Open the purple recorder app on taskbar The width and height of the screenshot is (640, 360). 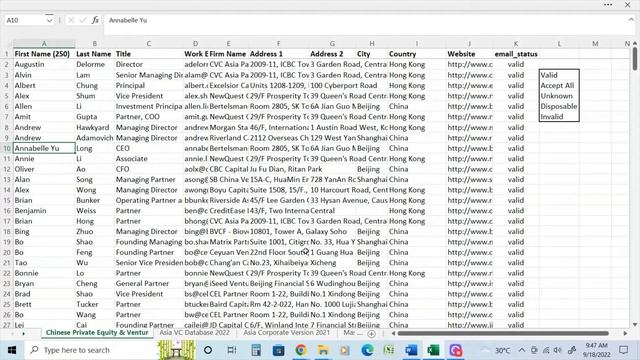456,350
